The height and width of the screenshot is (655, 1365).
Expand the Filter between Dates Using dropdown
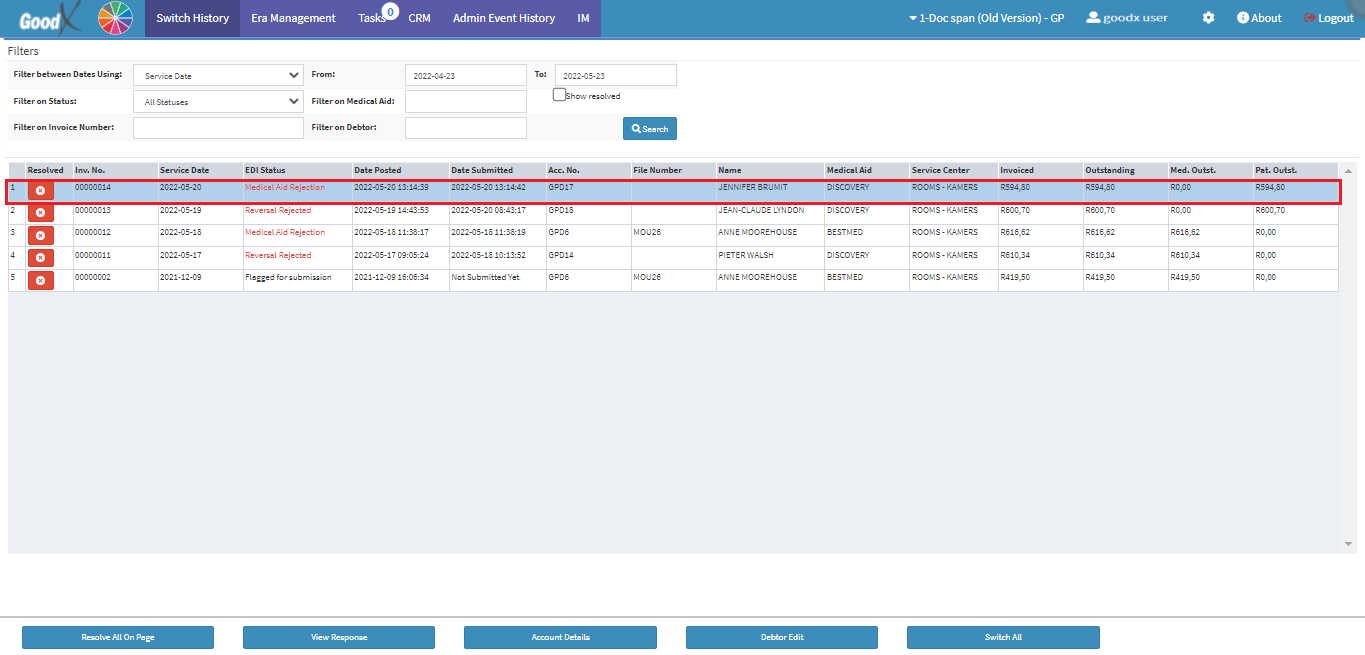218,75
